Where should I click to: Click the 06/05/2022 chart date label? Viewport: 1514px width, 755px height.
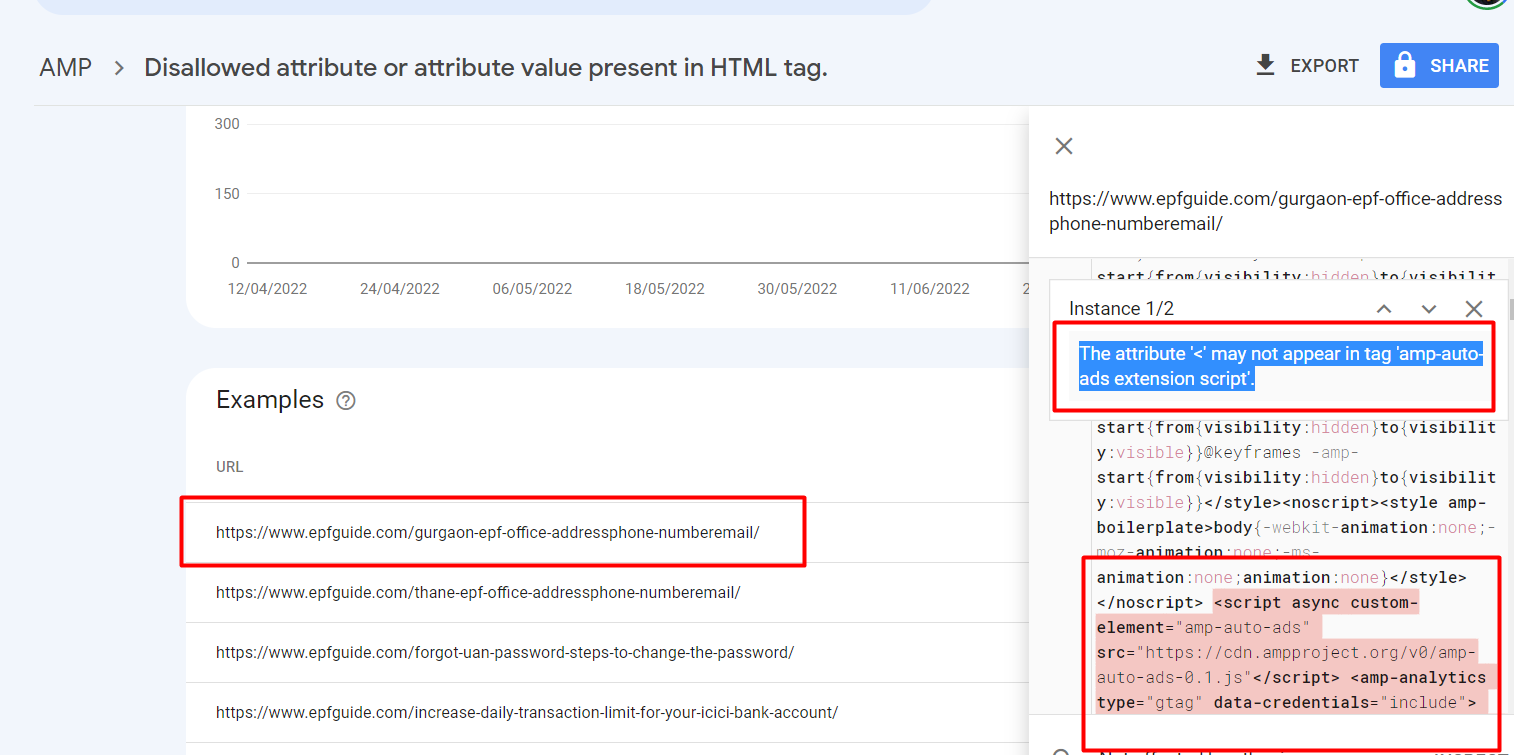coord(532,289)
